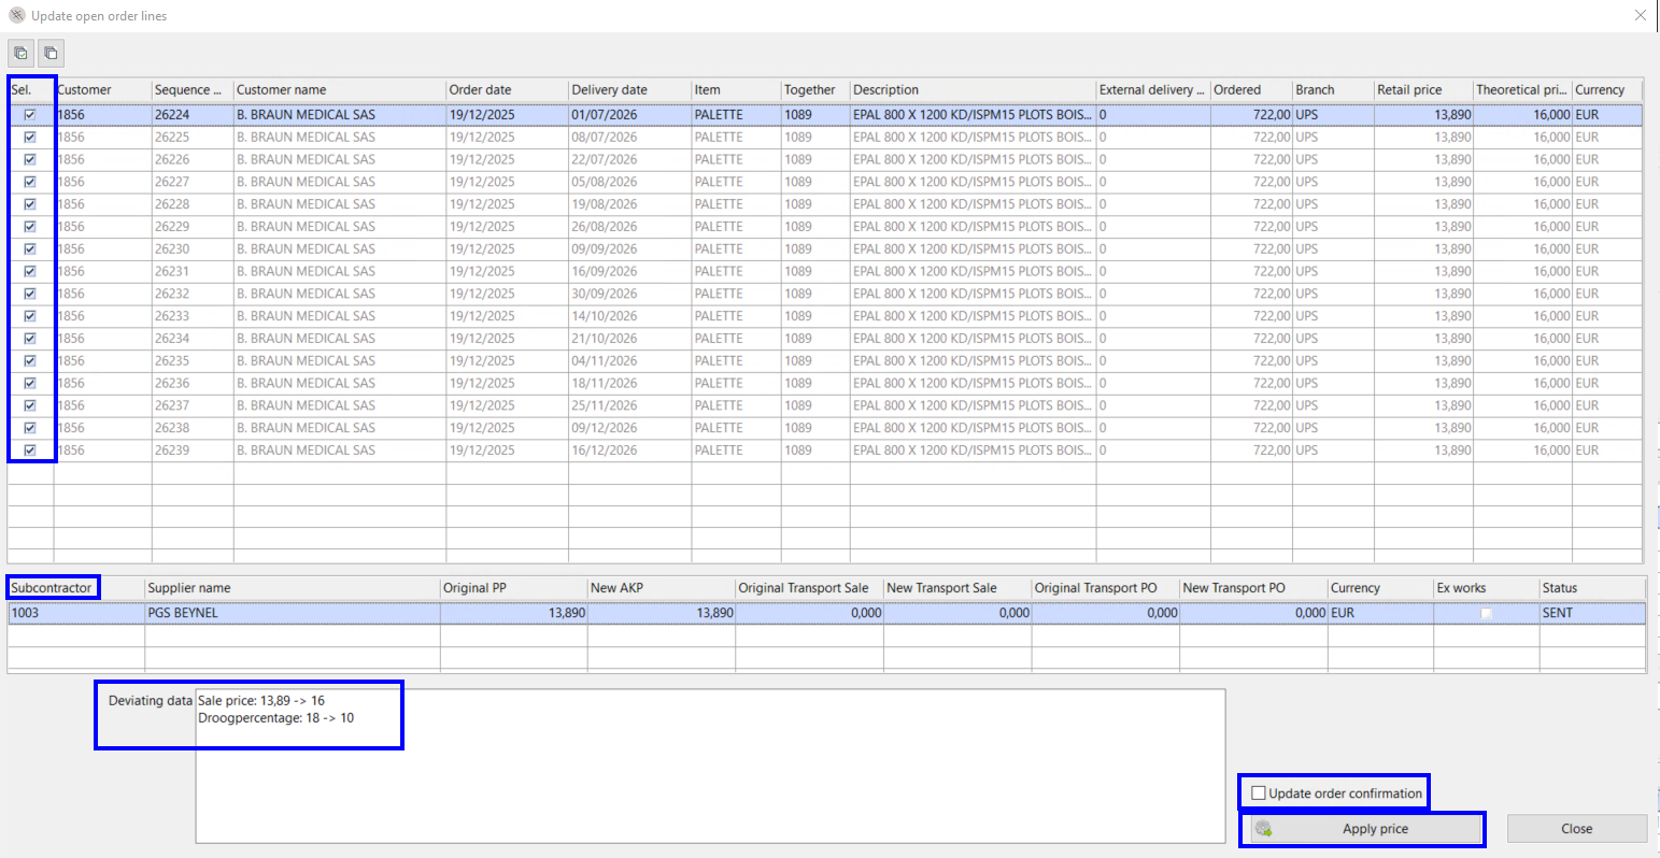Deselect the line with sequence 26230
The image size is (1660, 858).
pos(30,249)
